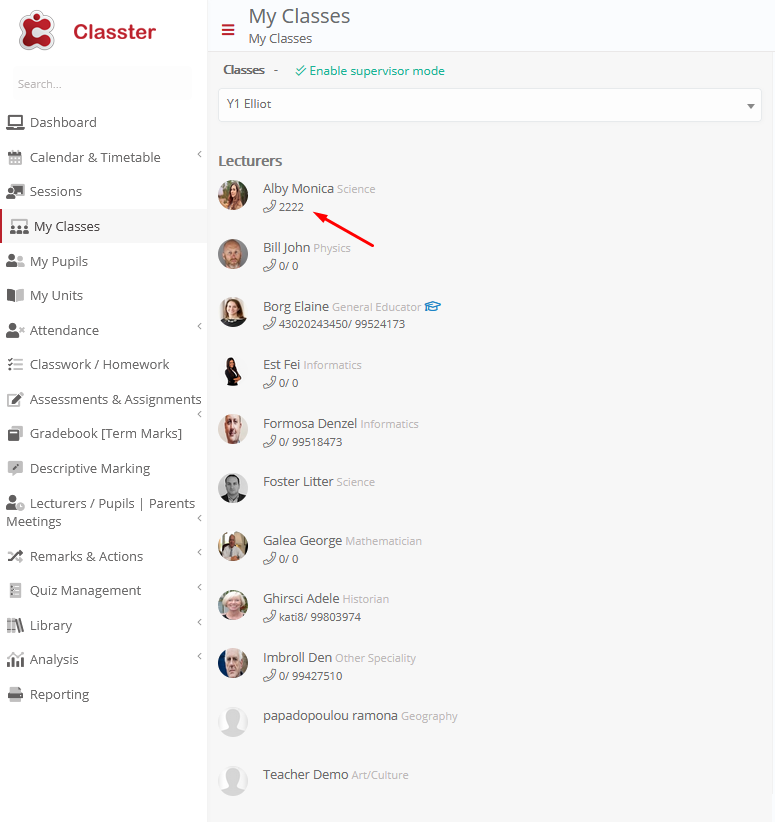
Task: Click the 'Mathematician' speciality label
Action: tap(383, 541)
